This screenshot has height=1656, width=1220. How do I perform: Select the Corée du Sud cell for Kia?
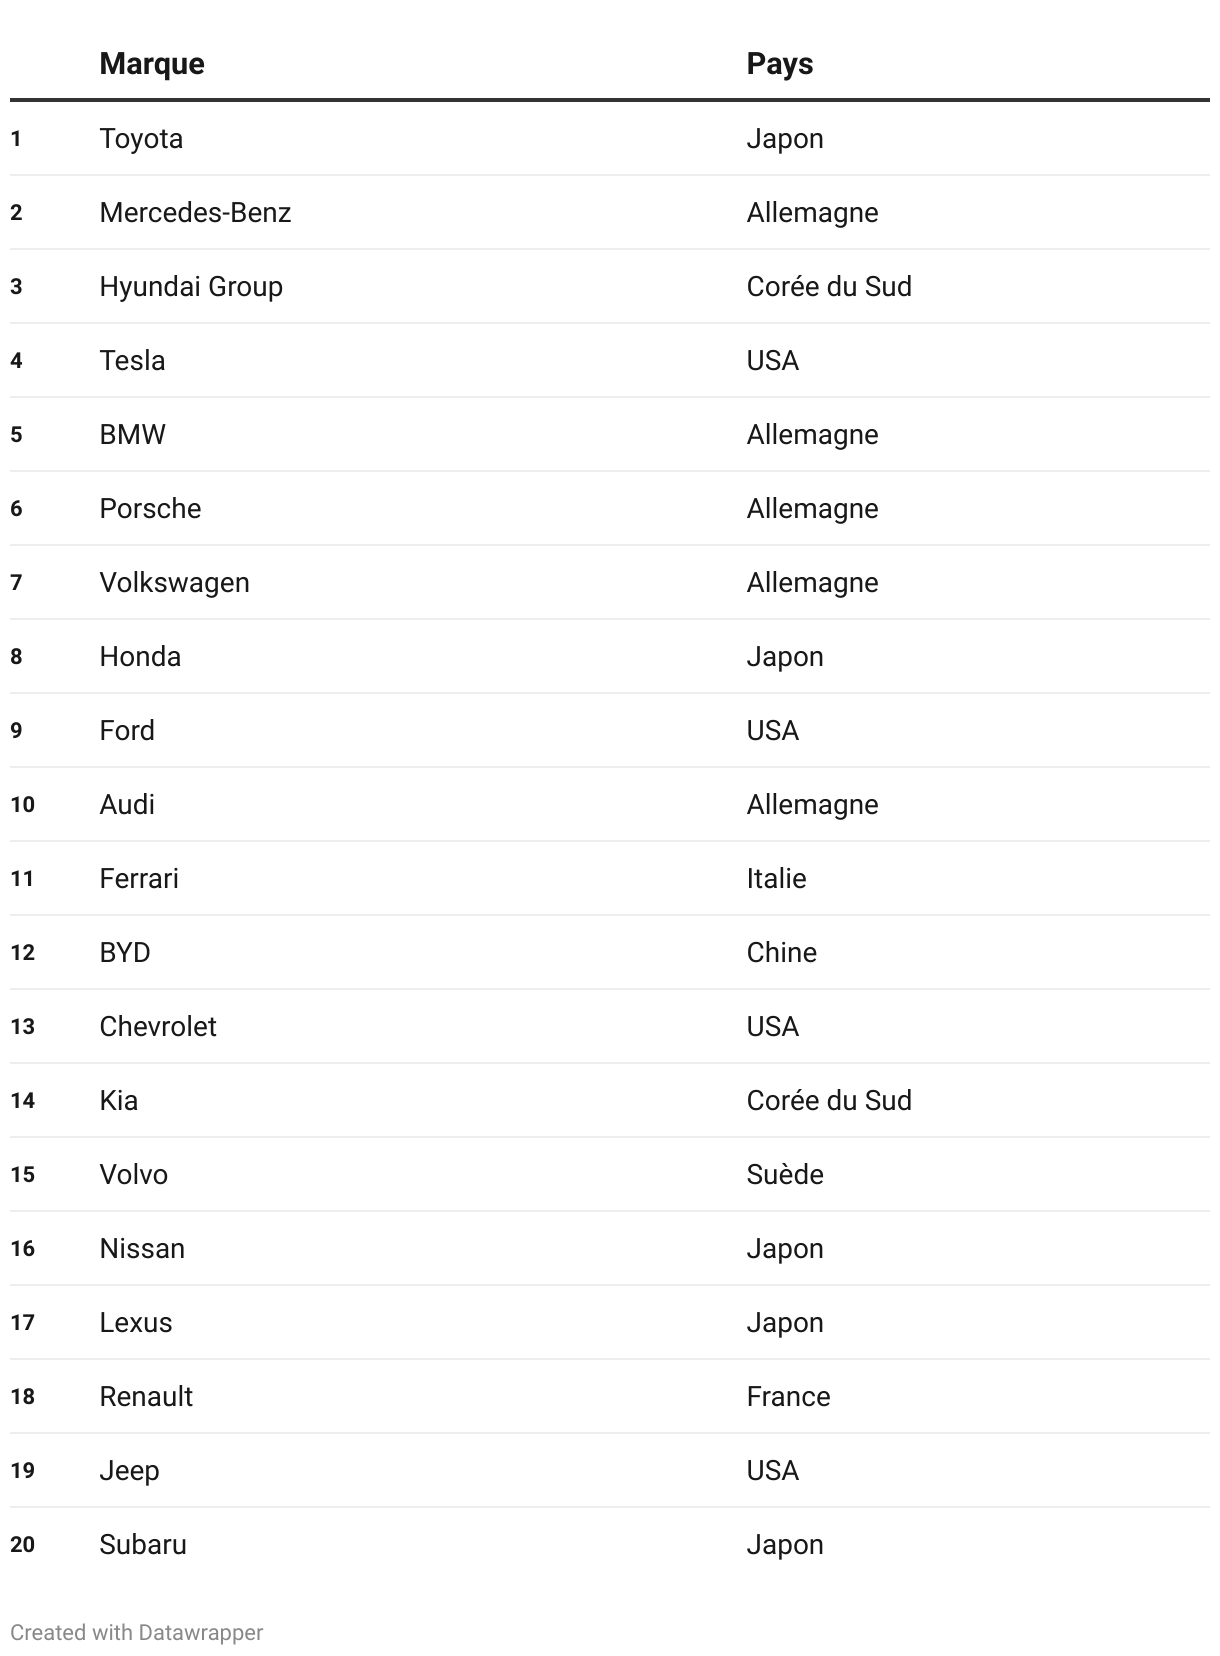(828, 1100)
